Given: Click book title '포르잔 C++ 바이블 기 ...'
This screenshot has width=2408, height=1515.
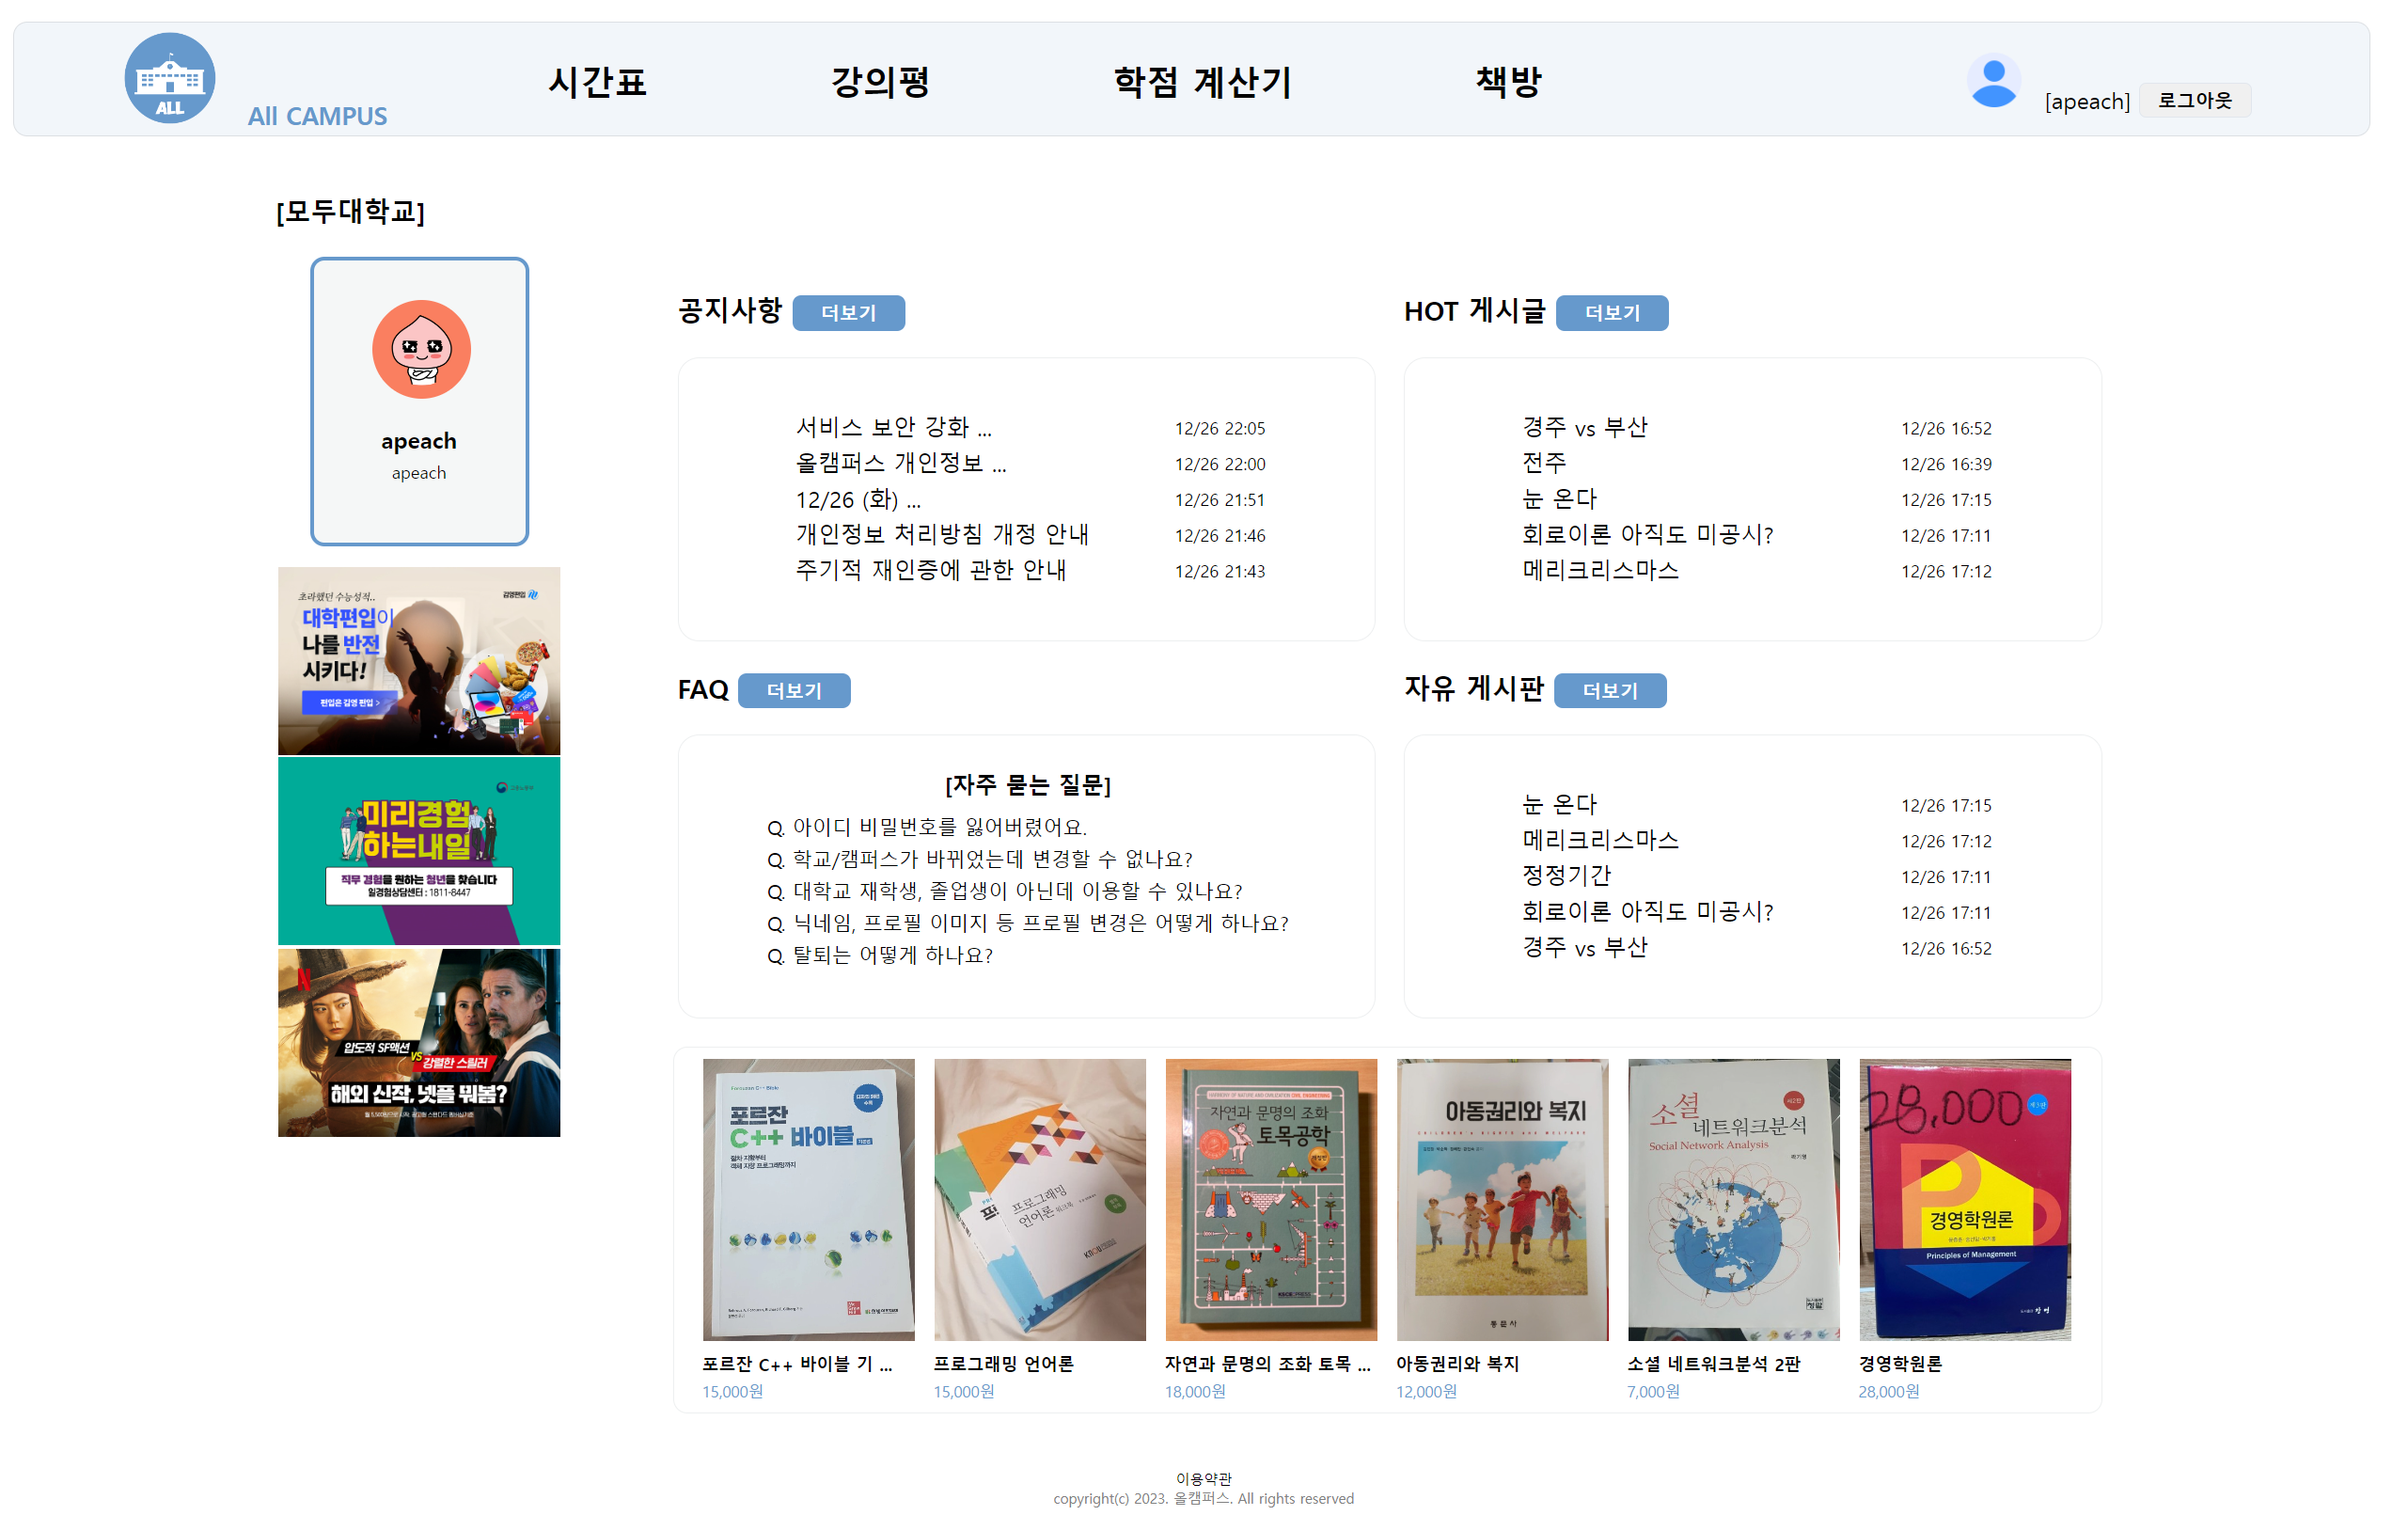Looking at the screenshot, I should pos(798,1364).
